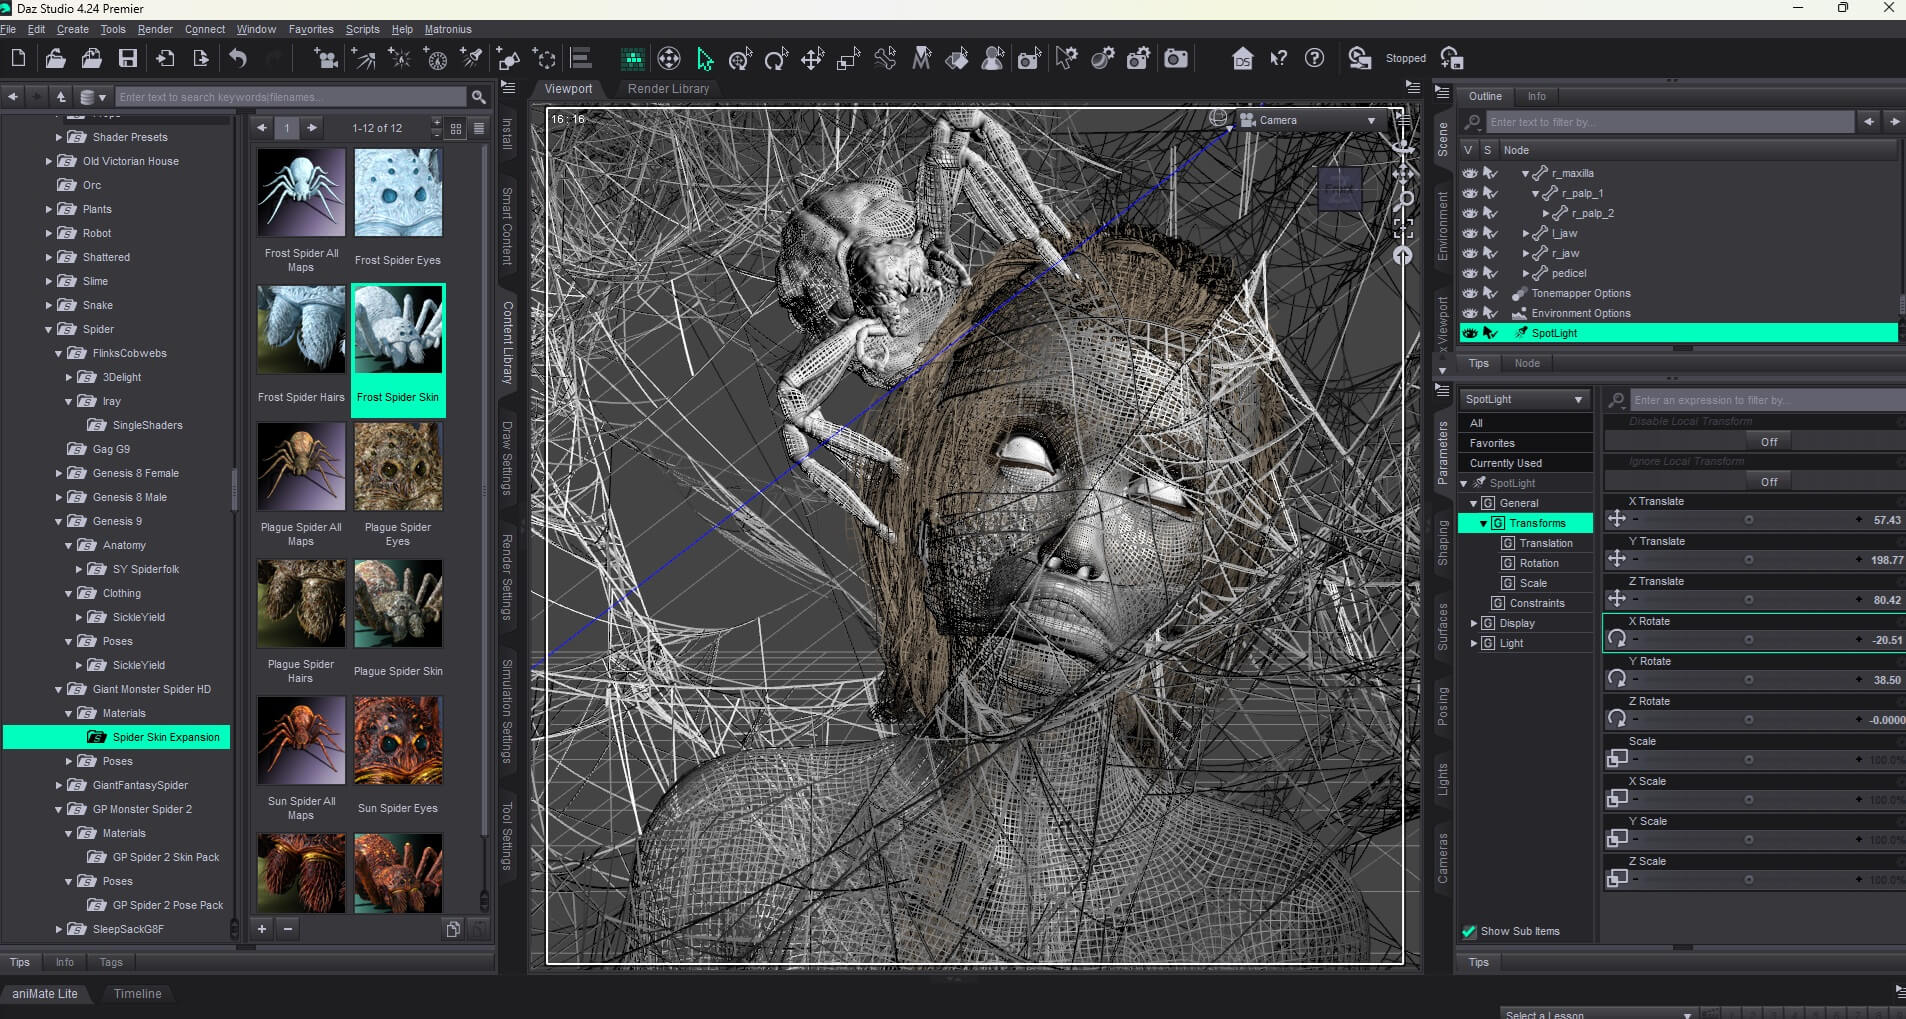Select the Scale tool in the toolbar

[x=848, y=59]
